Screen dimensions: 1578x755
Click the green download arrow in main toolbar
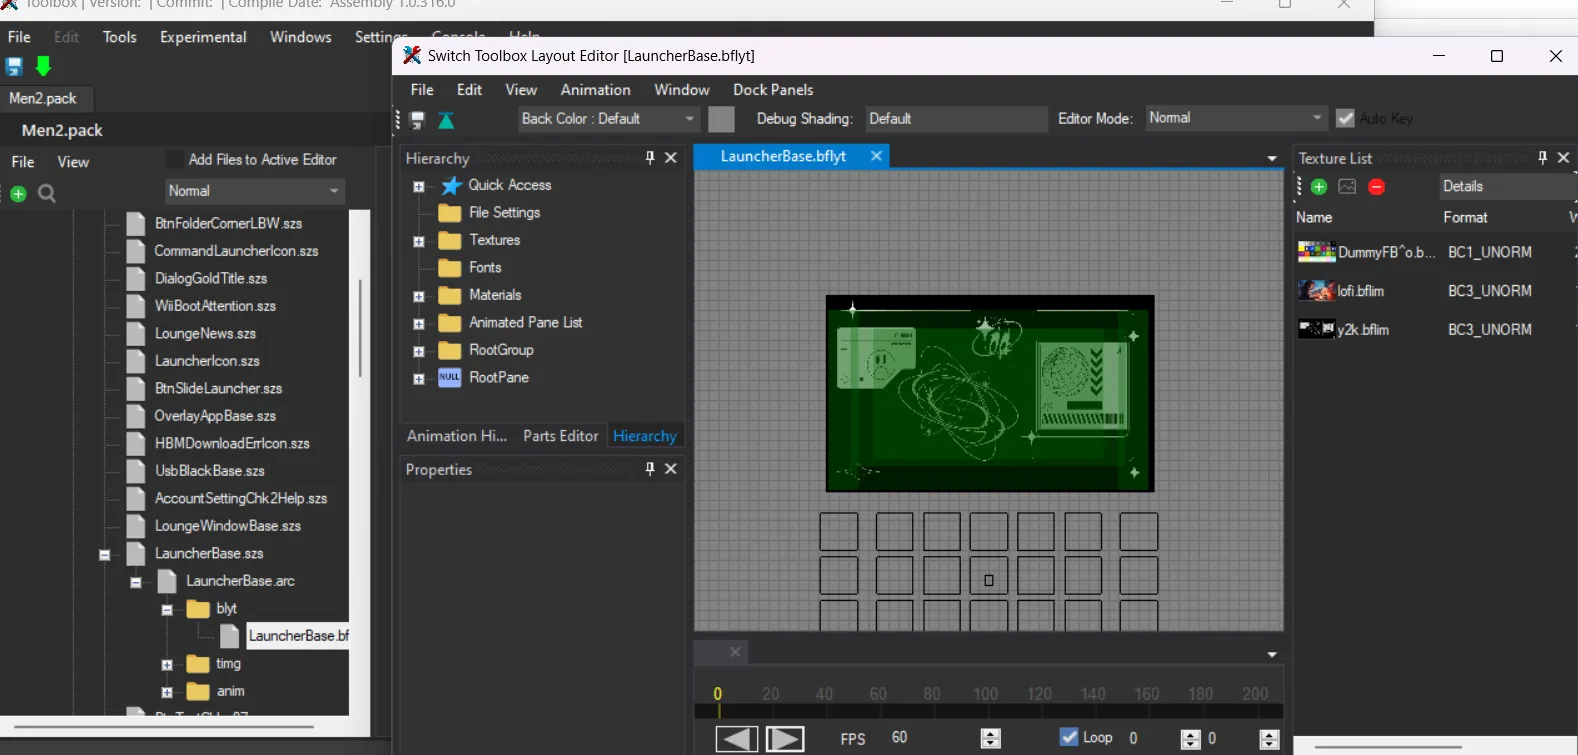[x=43, y=66]
